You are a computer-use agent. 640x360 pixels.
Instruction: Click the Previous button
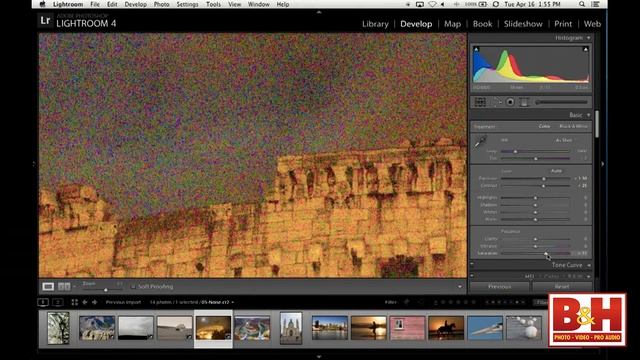tap(500, 287)
